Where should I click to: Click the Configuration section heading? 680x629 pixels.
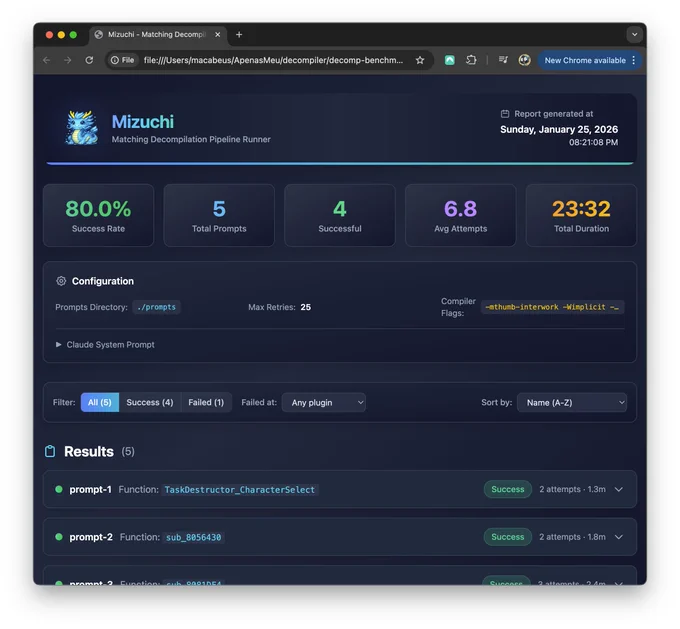pyautogui.click(x=103, y=281)
